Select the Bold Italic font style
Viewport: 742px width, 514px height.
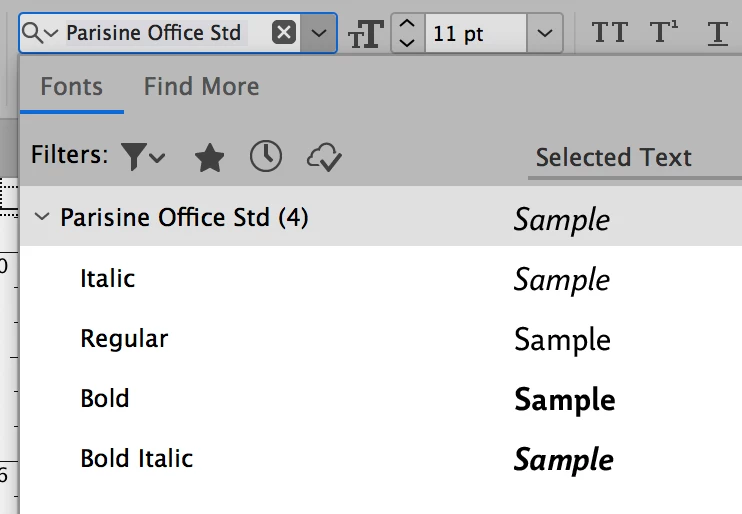click(x=137, y=459)
